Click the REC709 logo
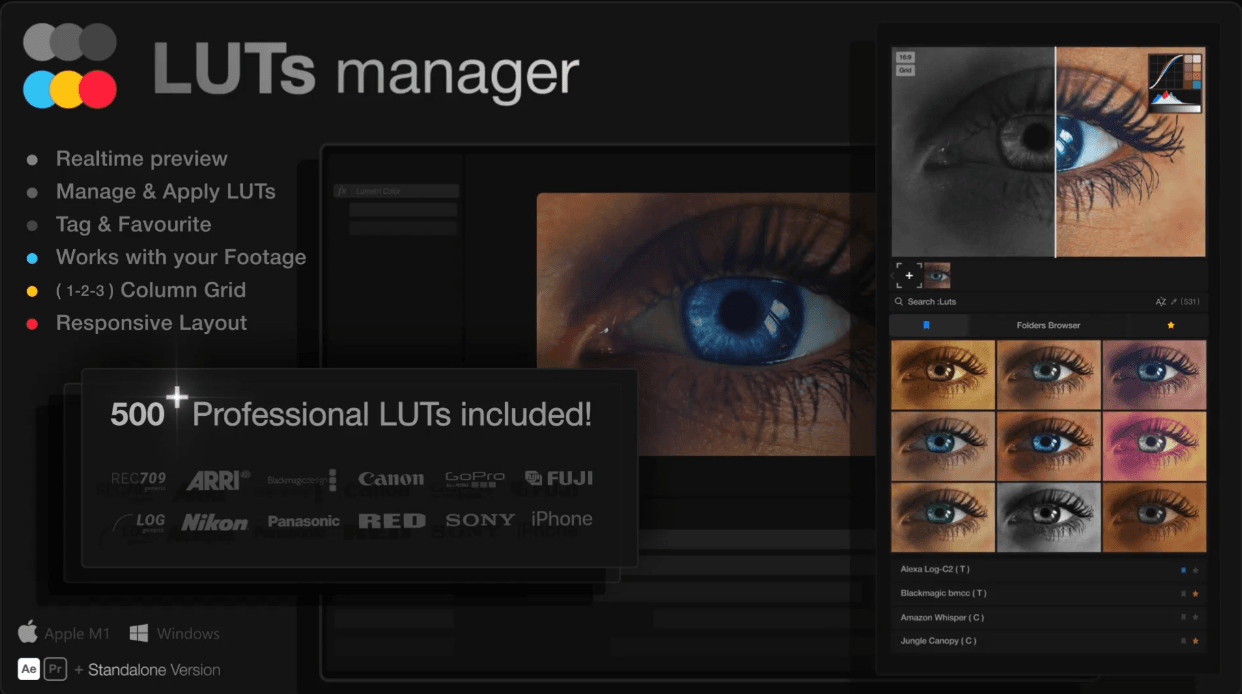Viewport: 1242px width, 694px height. 139,481
